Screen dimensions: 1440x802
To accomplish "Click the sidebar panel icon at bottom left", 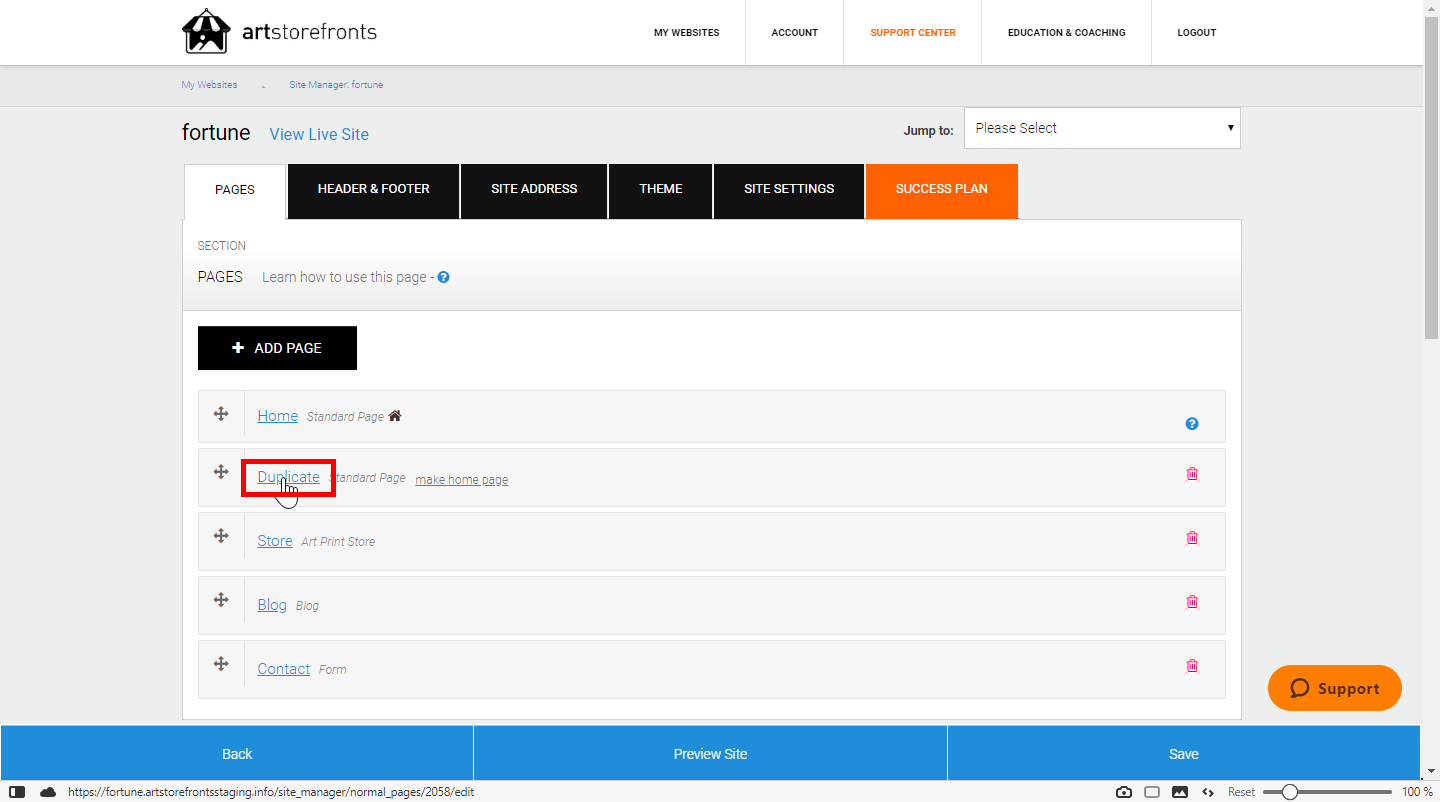I will coord(17,791).
